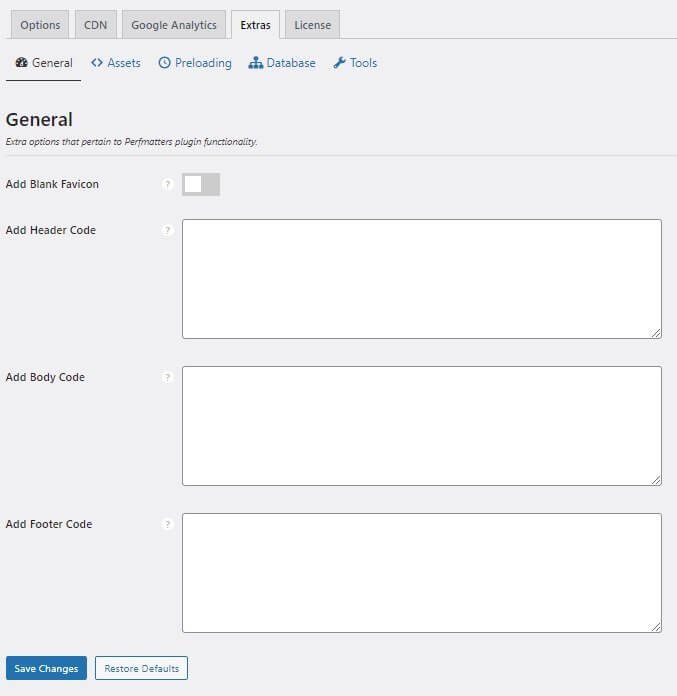
Task: Click the Add Blank Favicon label
Action: 52,184
